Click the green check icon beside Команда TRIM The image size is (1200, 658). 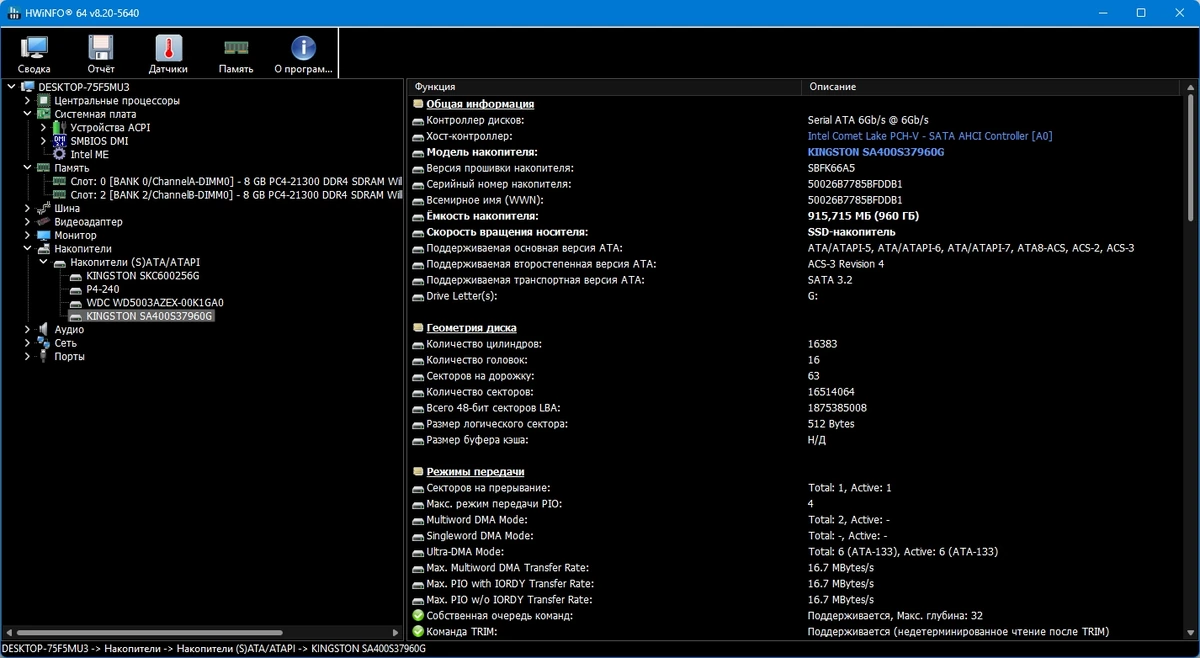click(418, 632)
